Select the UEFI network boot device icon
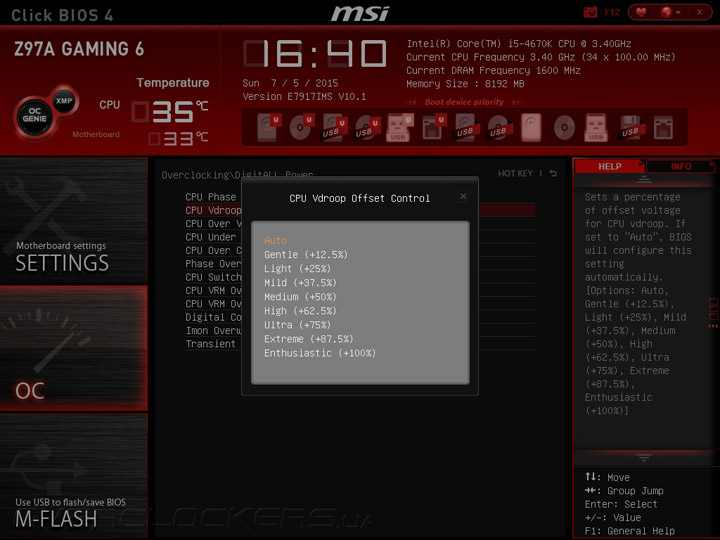 (x=433, y=127)
